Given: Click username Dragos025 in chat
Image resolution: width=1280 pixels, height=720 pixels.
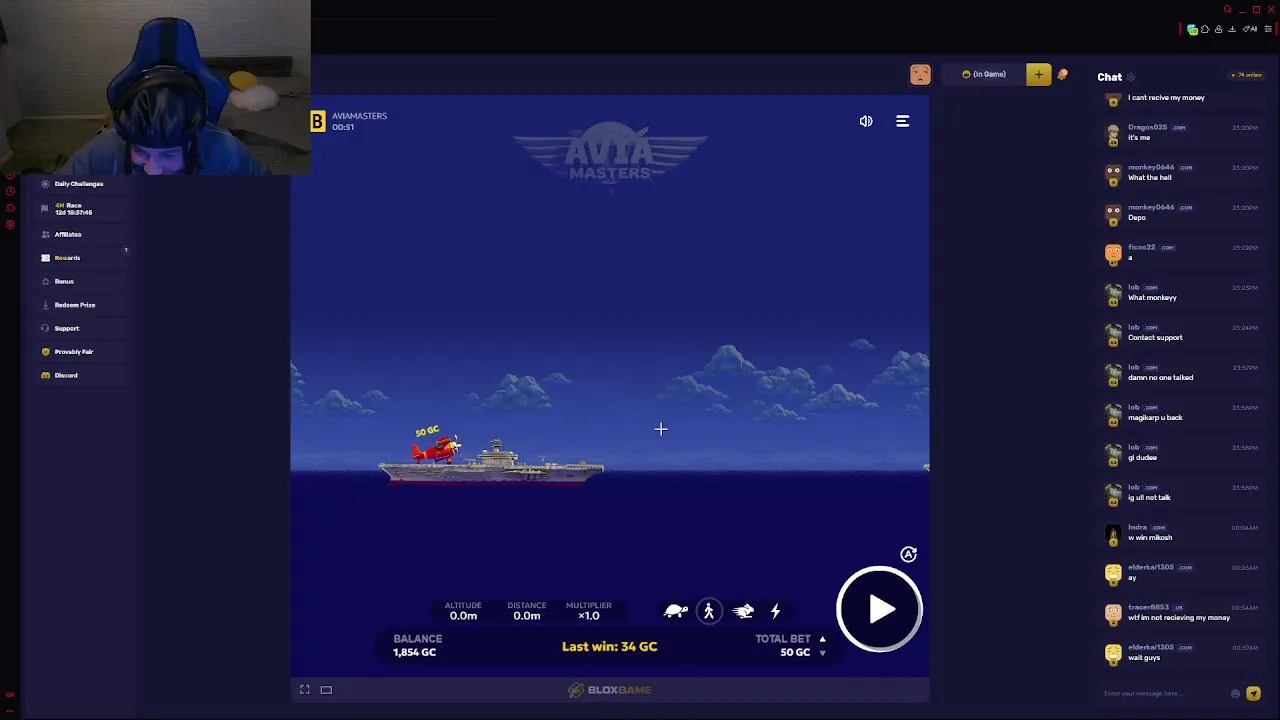Looking at the screenshot, I should 1147,127.
